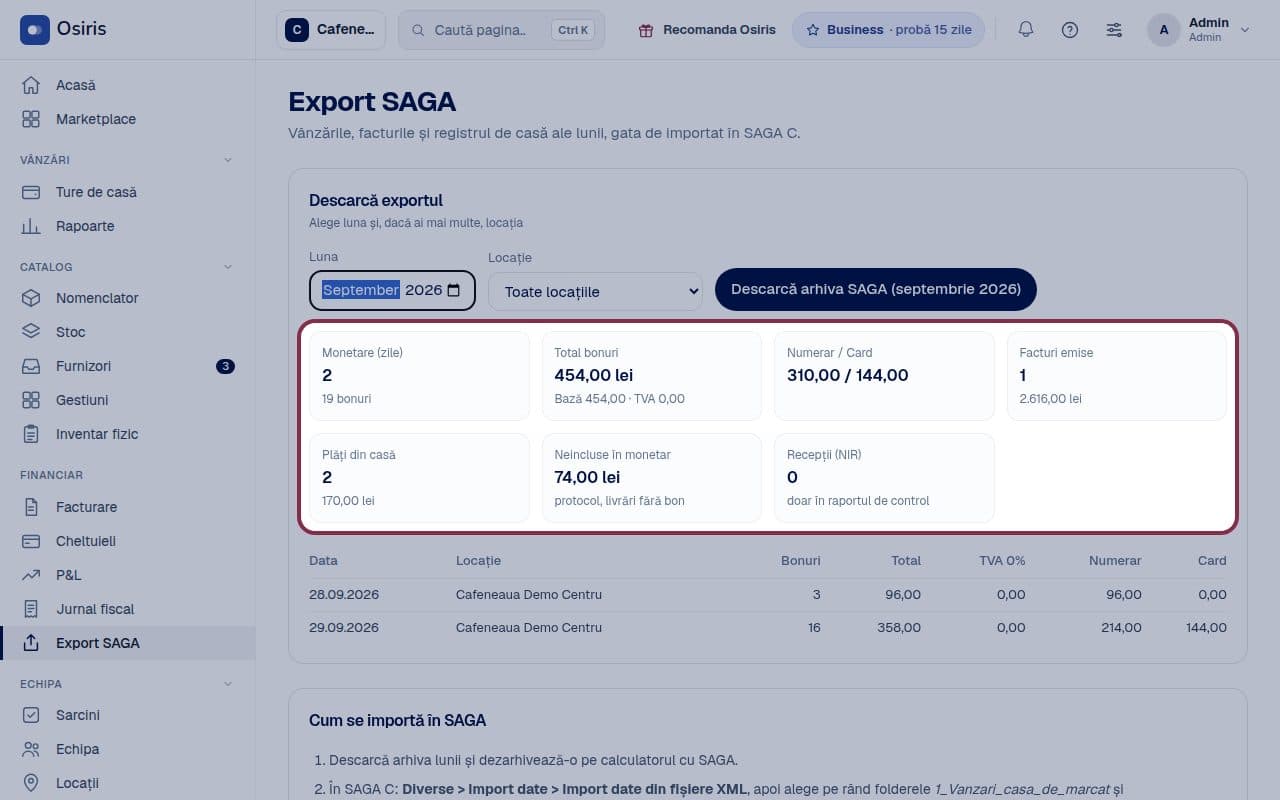Click the Stoc layers icon
Image resolution: width=1280 pixels, height=800 pixels.
[31, 332]
